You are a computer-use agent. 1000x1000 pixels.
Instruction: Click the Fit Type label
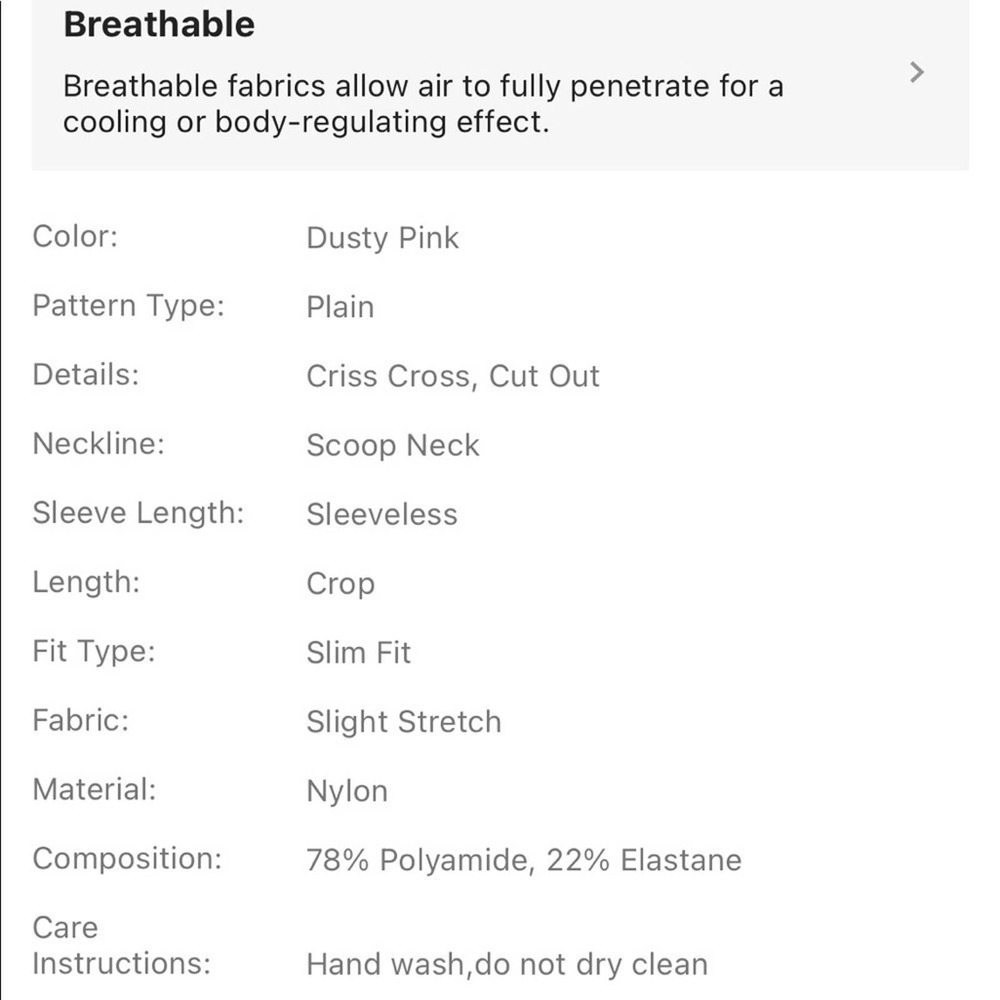point(94,651)
